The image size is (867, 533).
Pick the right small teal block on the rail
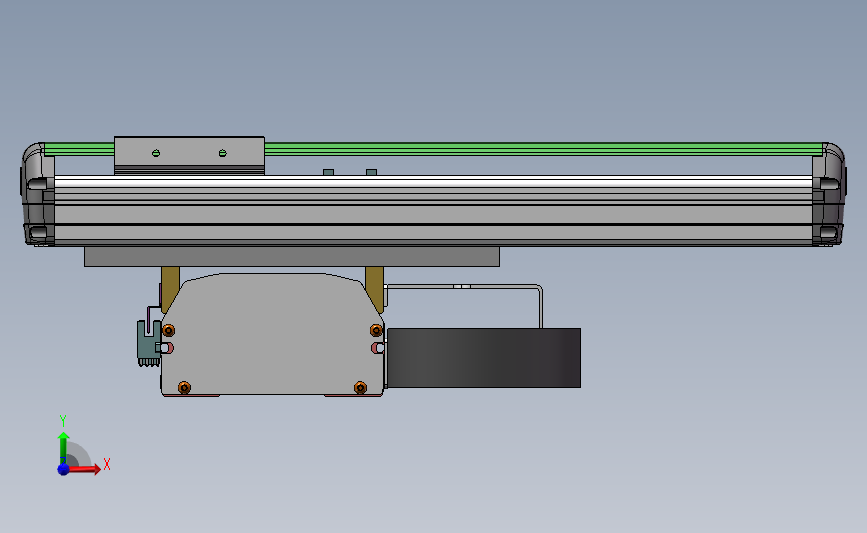pos(372,173)
